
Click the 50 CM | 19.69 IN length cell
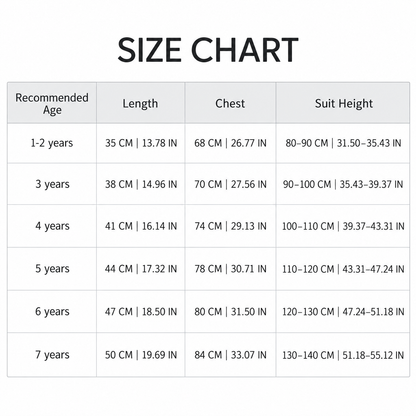click(x=141, y=355)
